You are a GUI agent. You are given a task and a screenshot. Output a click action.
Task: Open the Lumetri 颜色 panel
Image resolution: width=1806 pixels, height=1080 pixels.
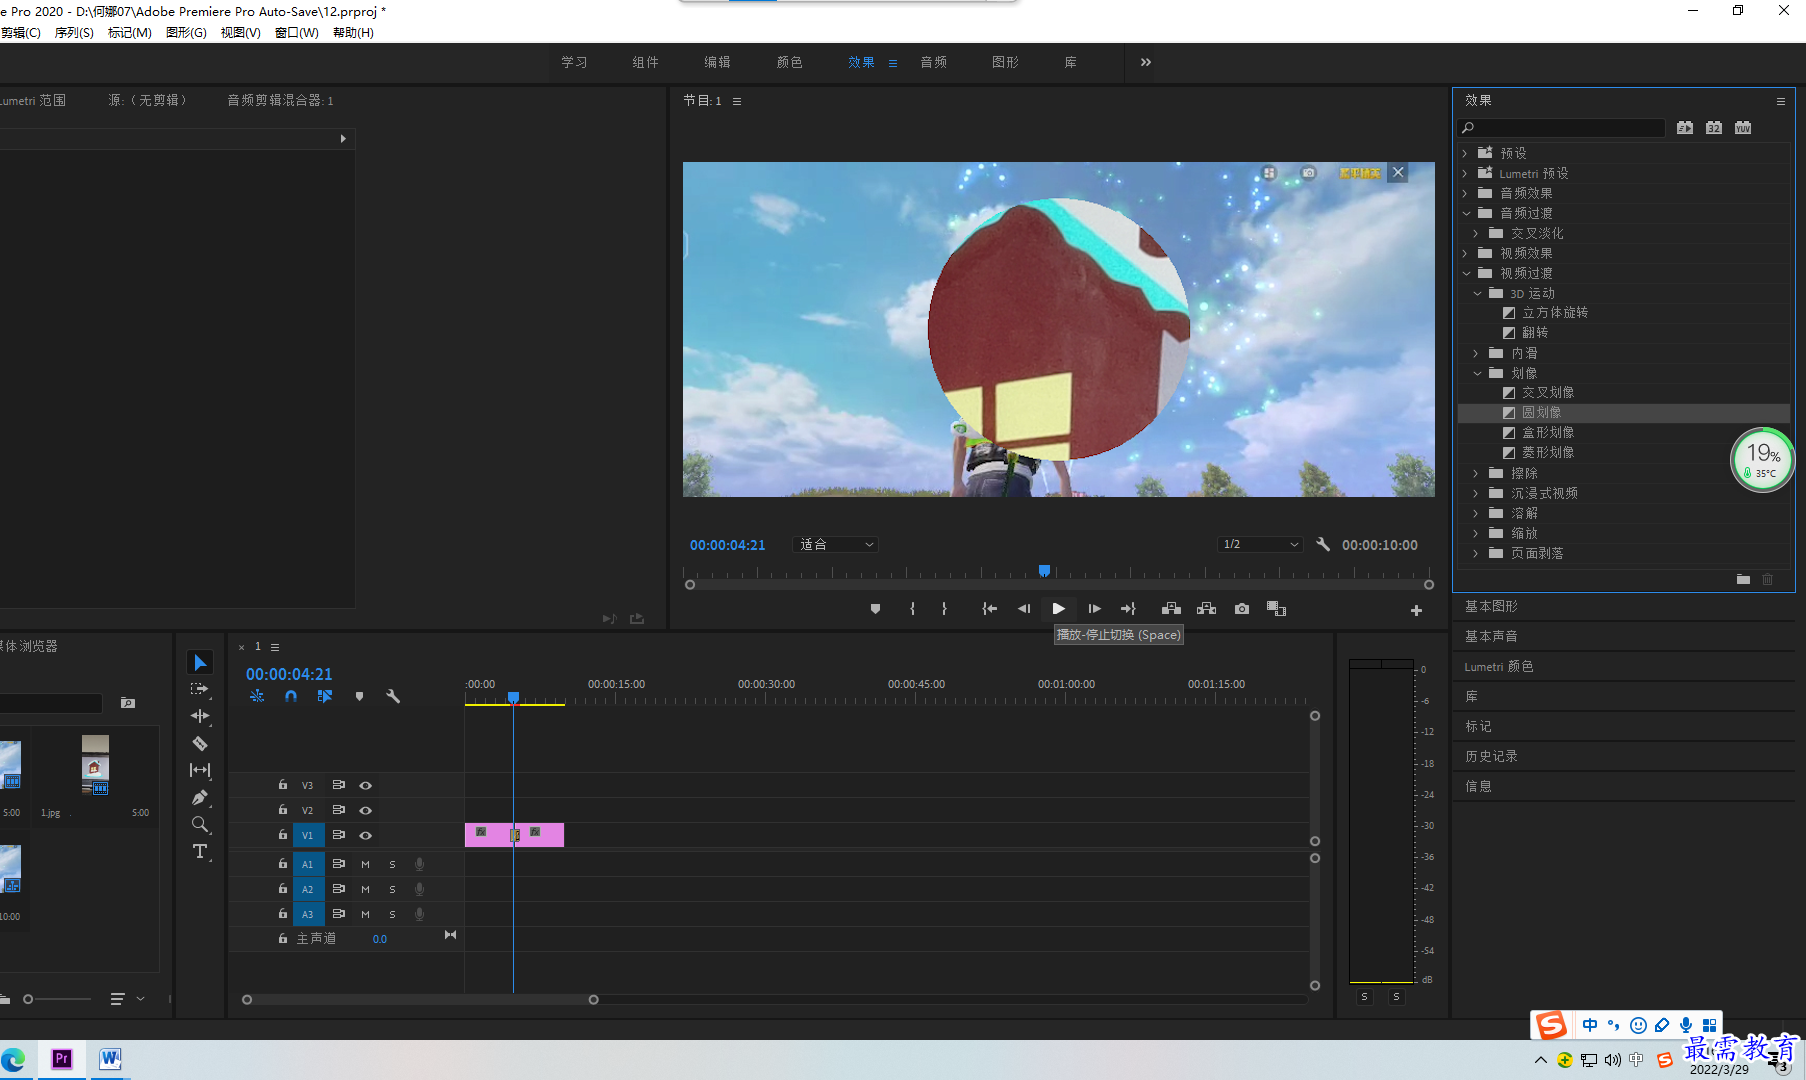1498,666
